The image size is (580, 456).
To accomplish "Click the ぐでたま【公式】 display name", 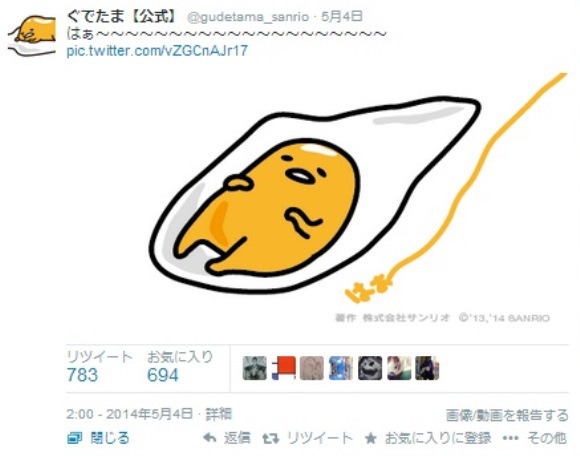I will 122,16.
